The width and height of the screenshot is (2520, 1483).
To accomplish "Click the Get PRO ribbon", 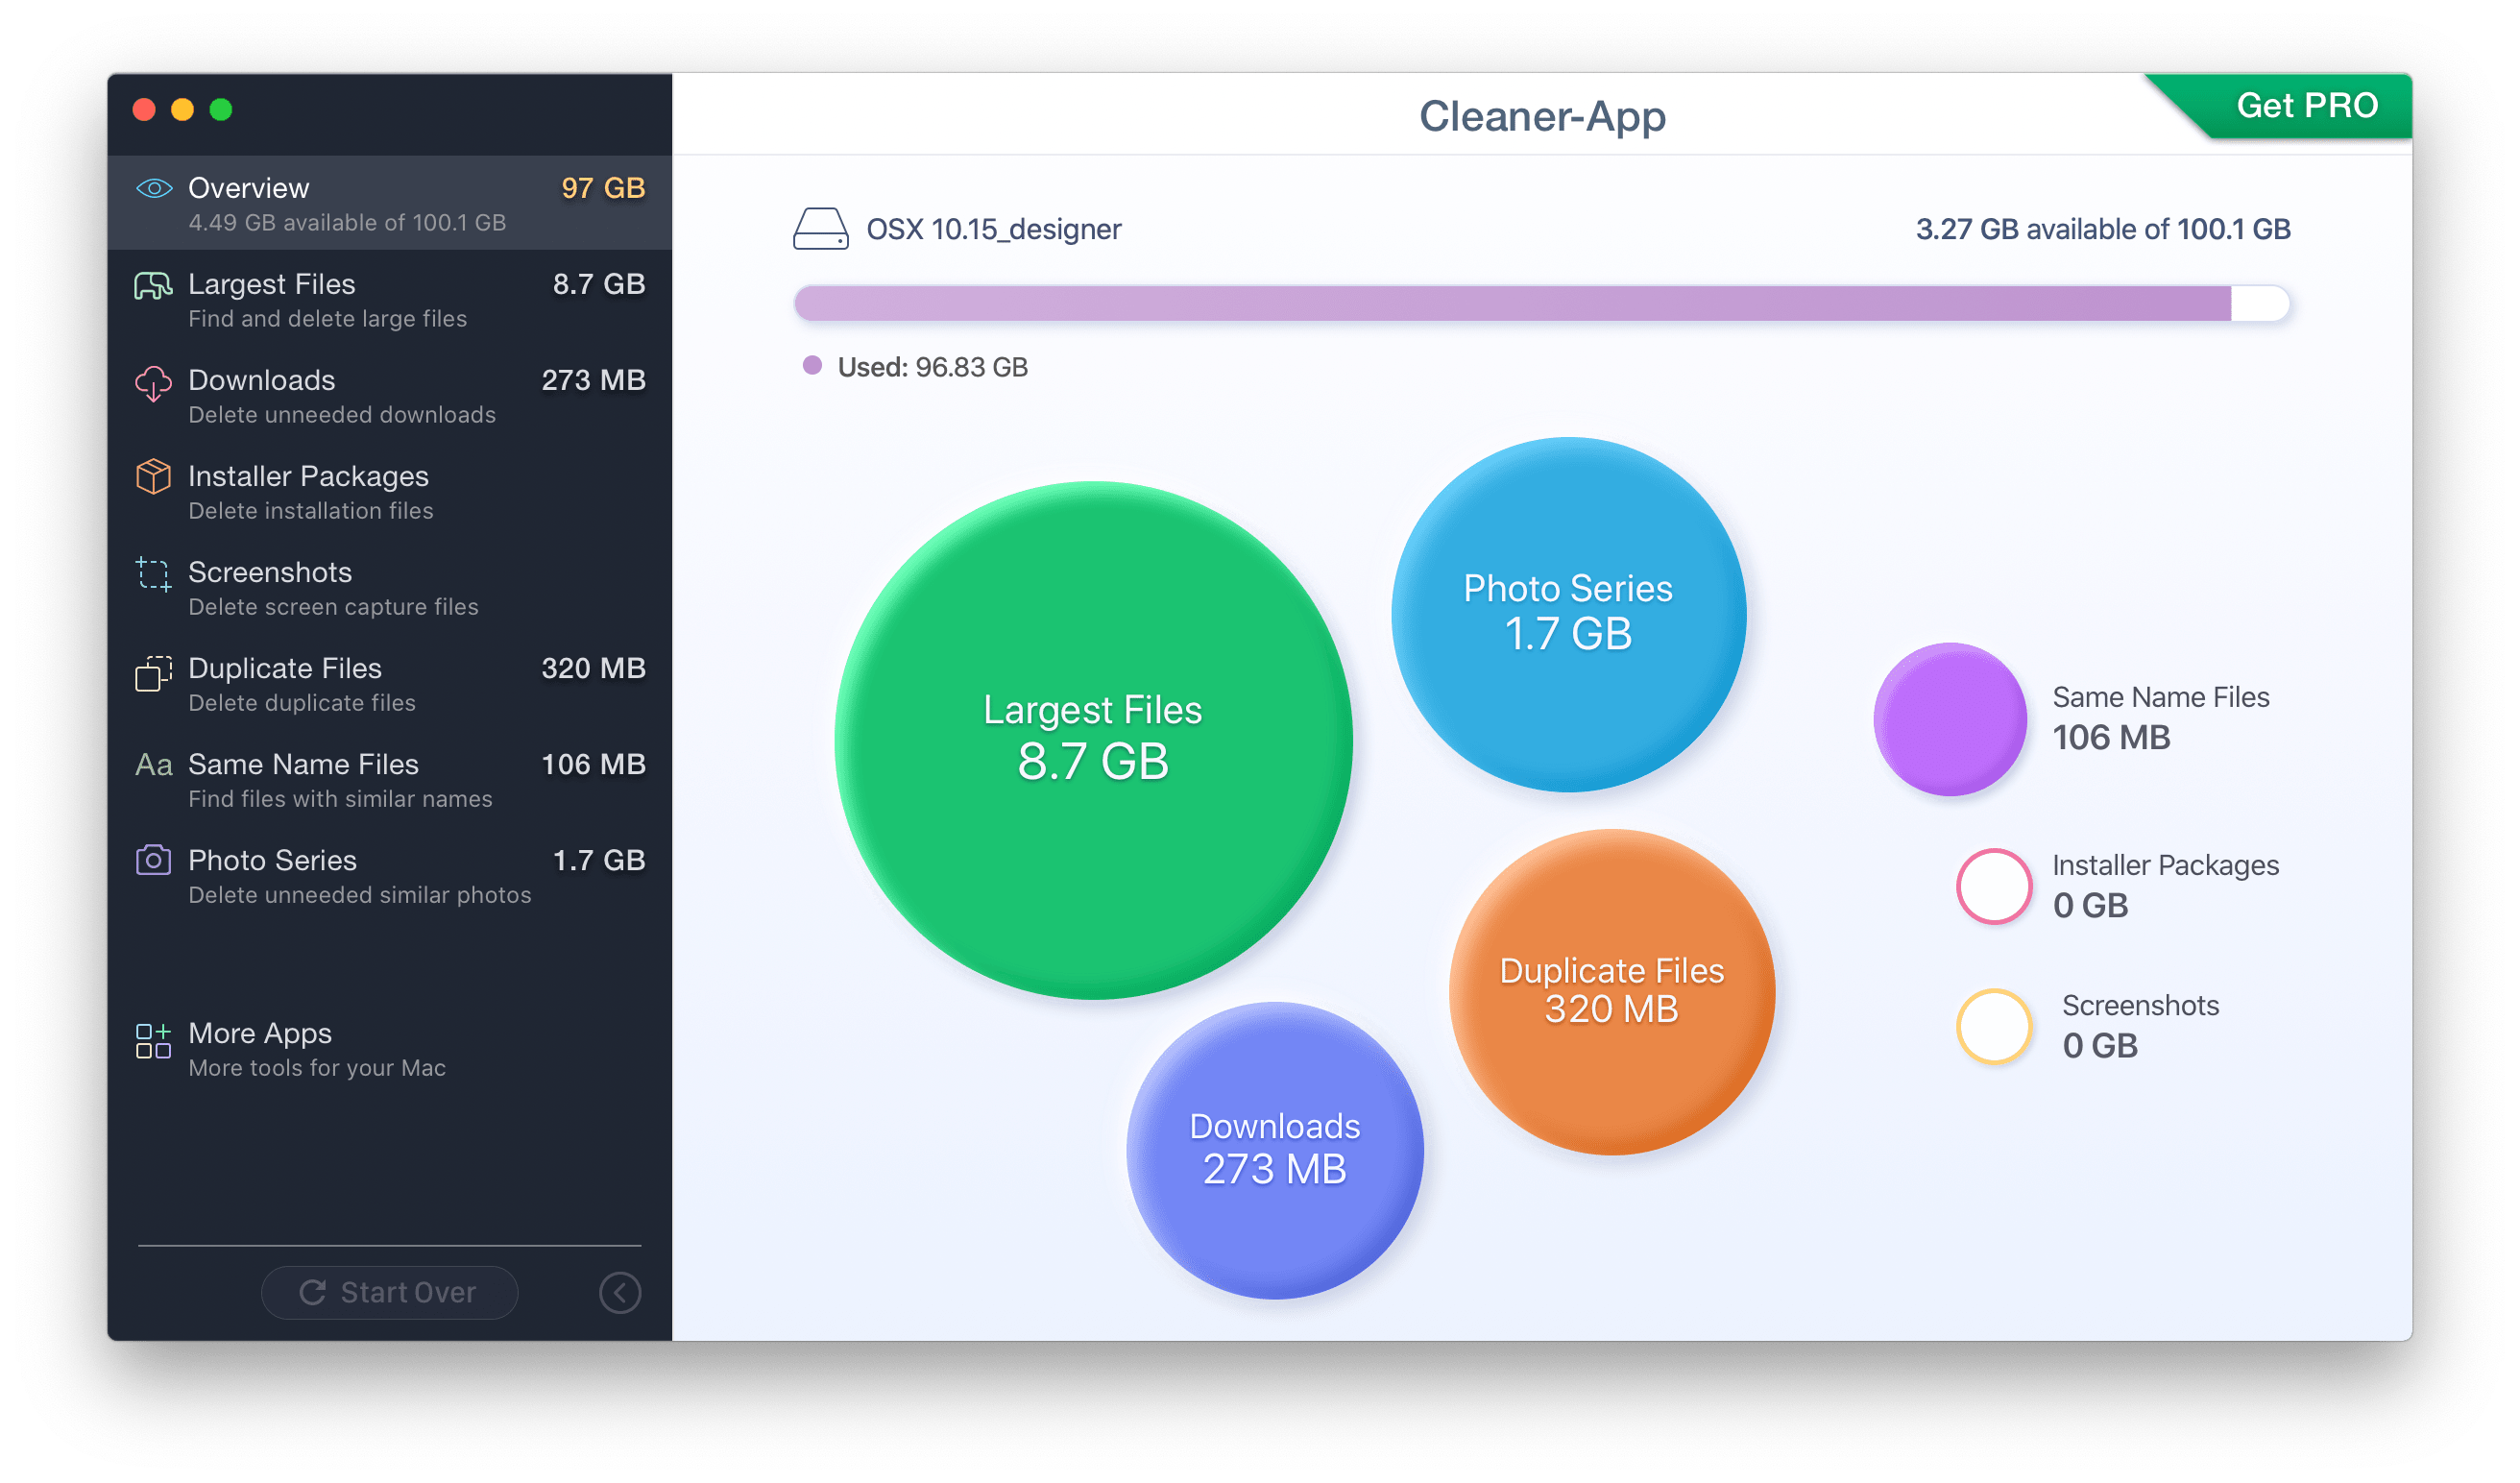I will 2290,106.
